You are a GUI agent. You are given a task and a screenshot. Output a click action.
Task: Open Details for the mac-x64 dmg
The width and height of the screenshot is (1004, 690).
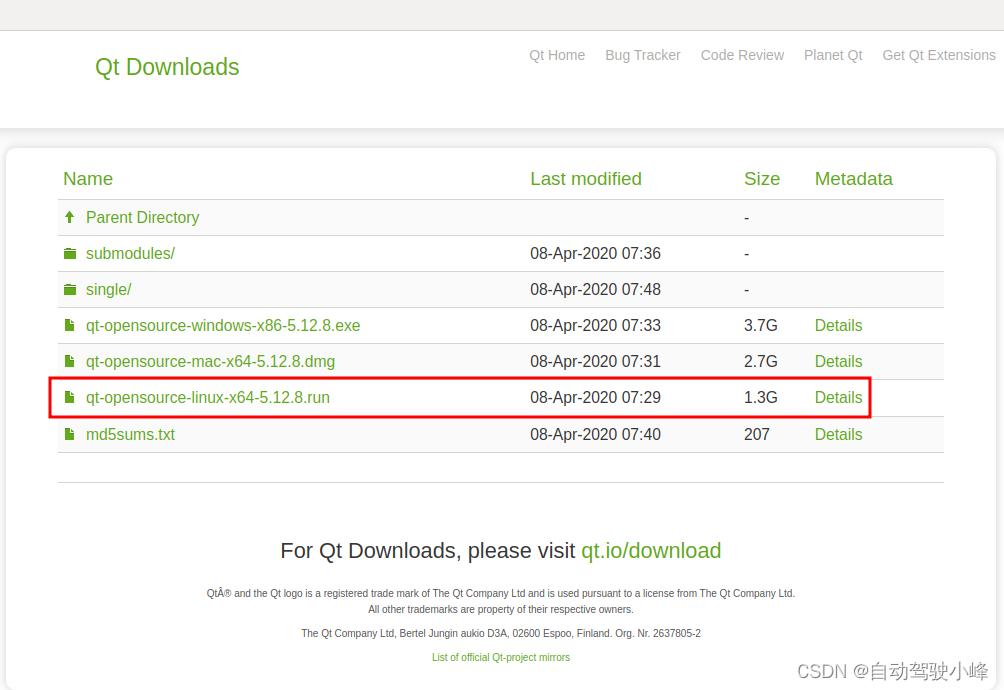click(838, 361)
